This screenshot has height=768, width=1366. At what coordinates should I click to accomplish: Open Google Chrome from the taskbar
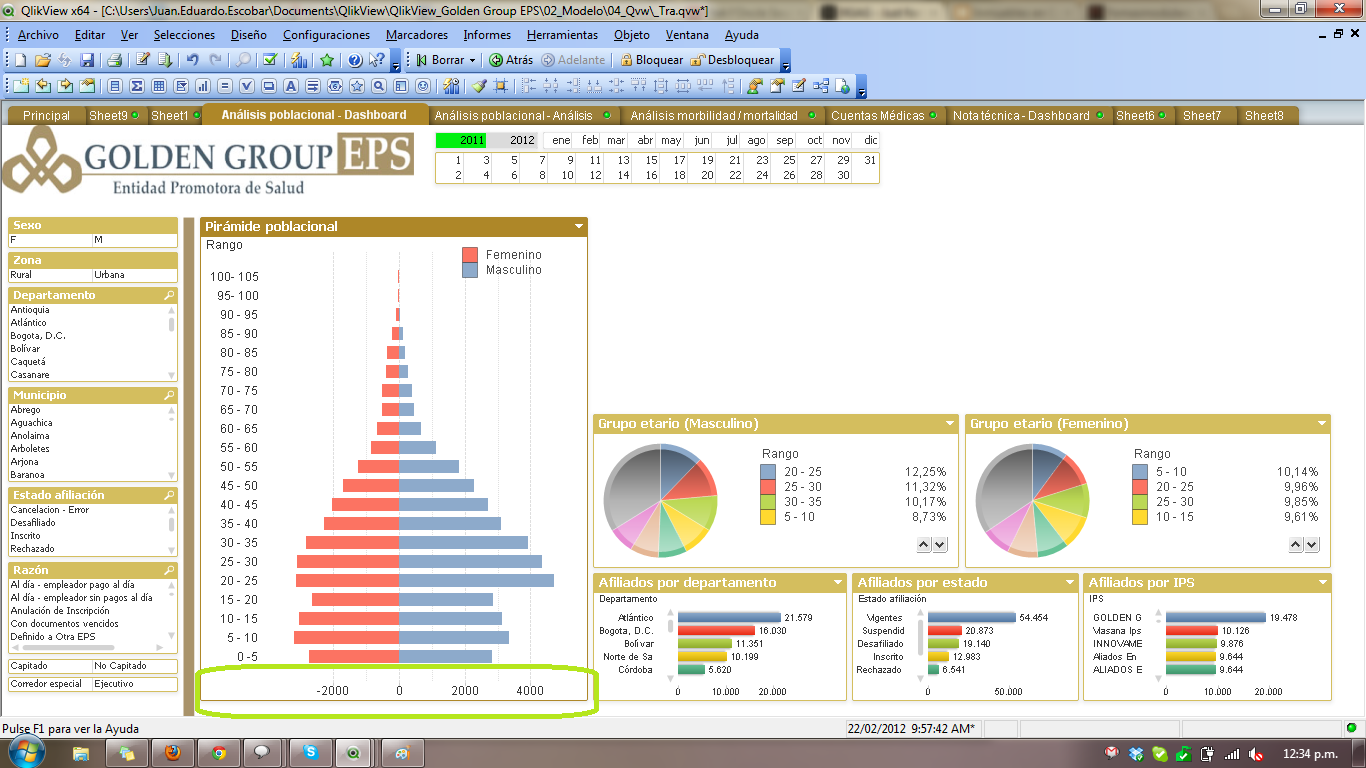(x=218, y=752)
